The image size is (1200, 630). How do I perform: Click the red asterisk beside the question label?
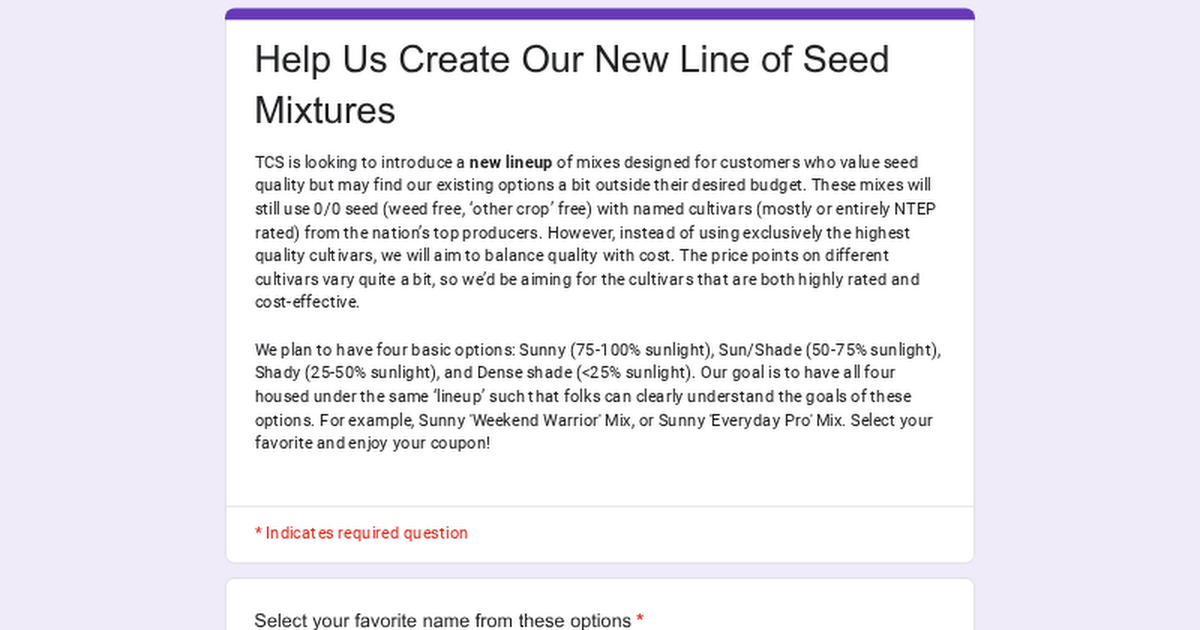[x=639, y=620]
